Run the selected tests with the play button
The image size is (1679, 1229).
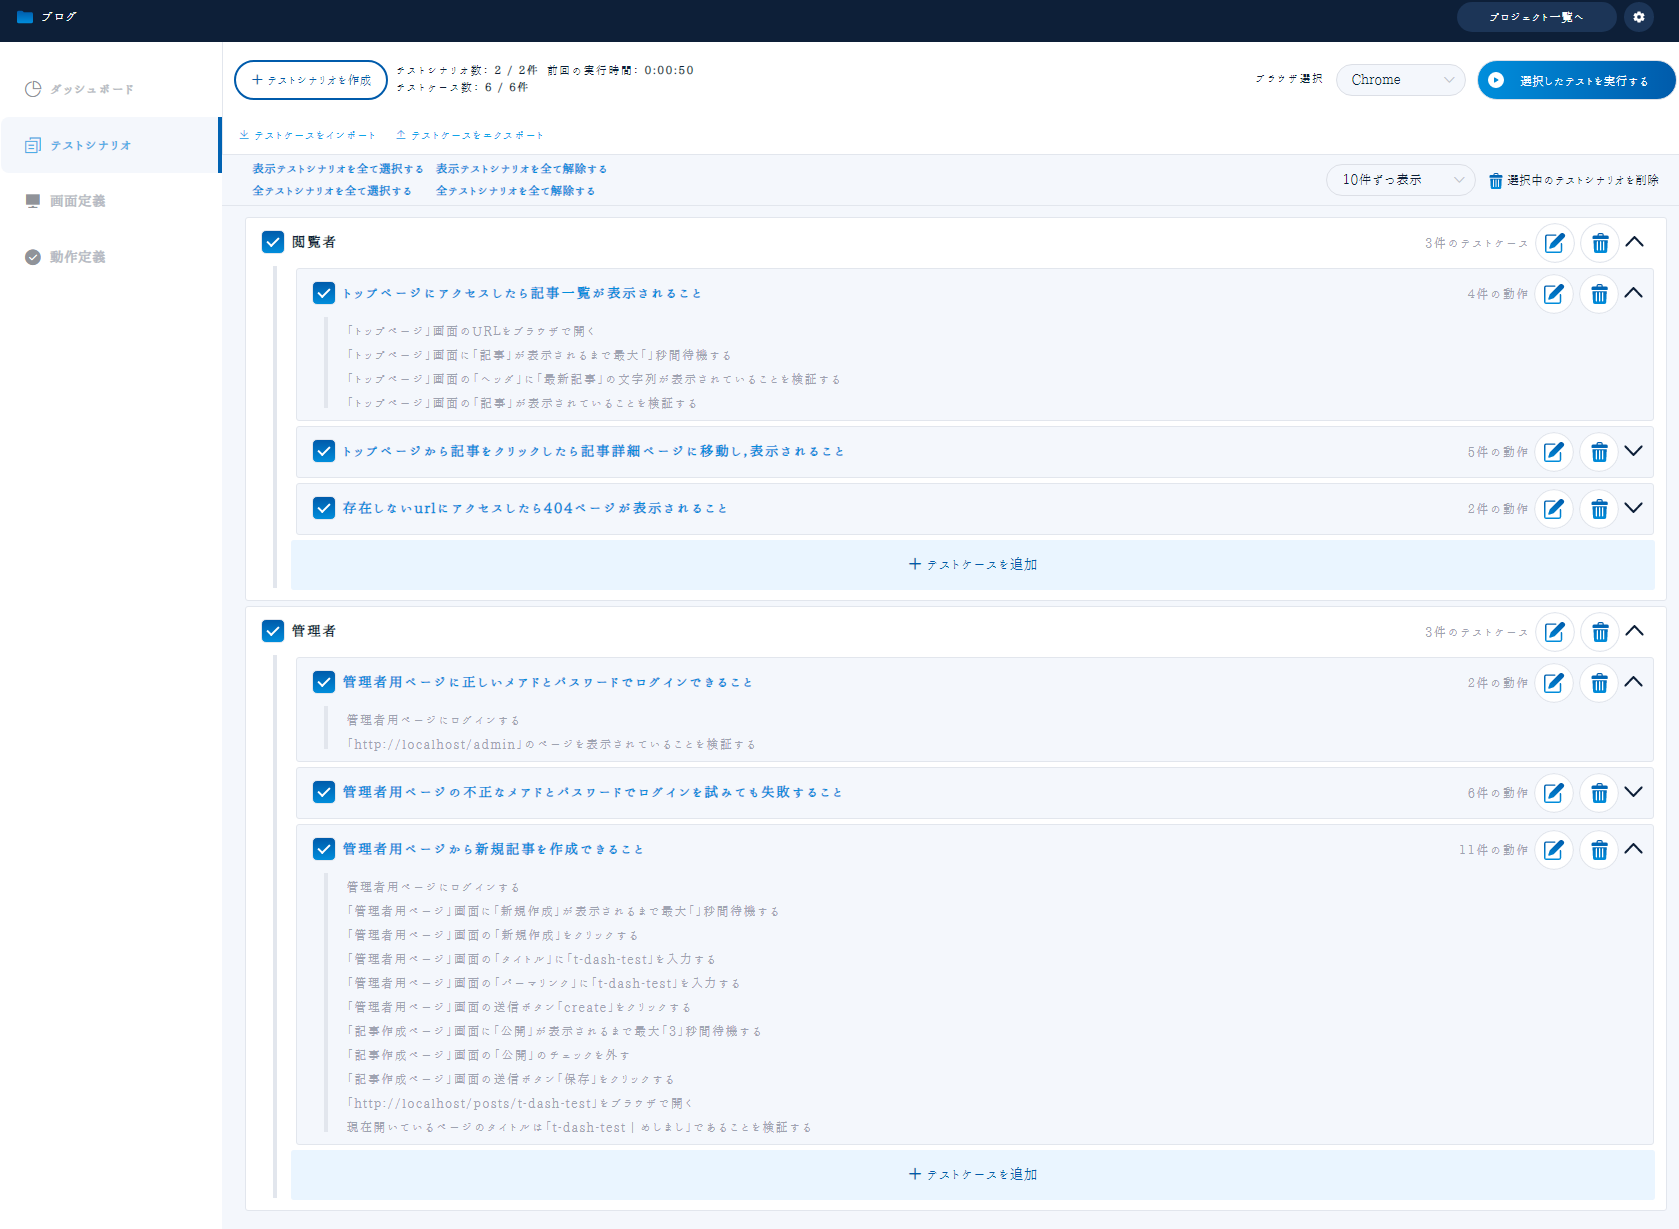[x=1576, y=80]
